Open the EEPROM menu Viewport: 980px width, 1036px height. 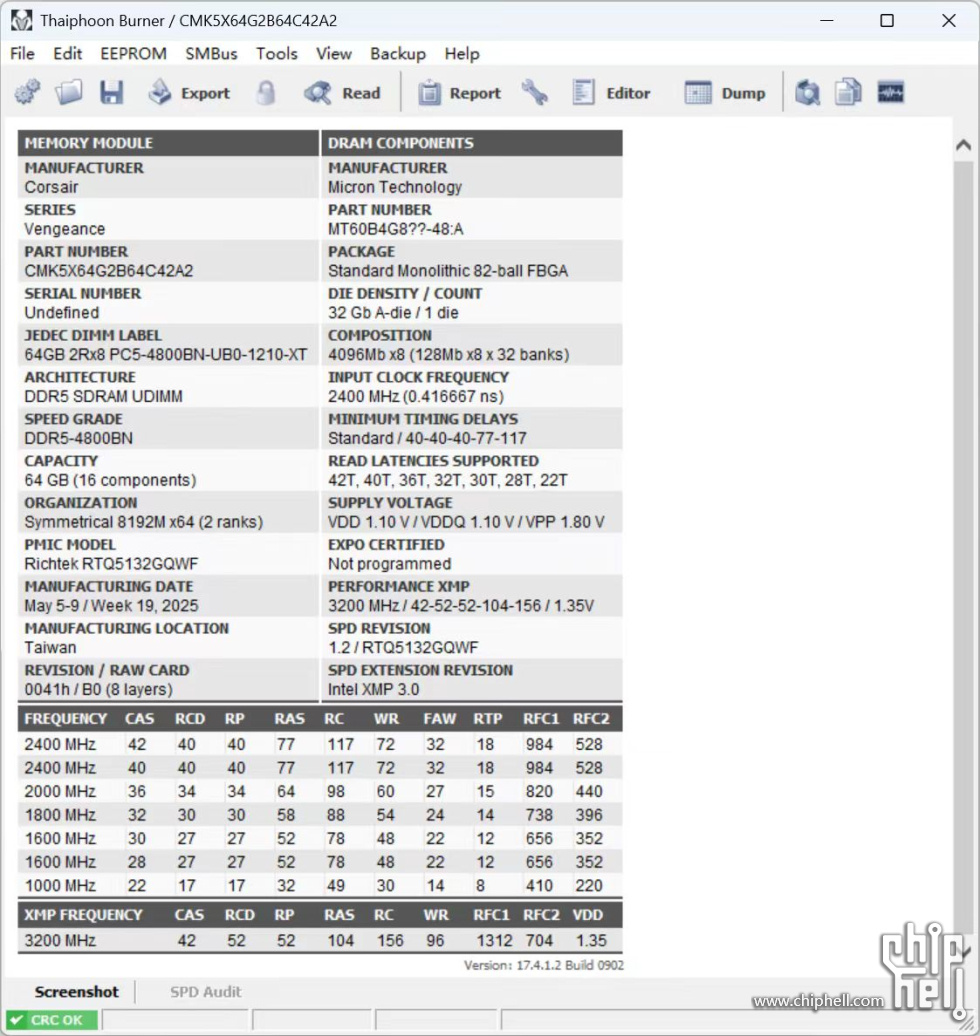pyautogui.click(x=133, y=54)
